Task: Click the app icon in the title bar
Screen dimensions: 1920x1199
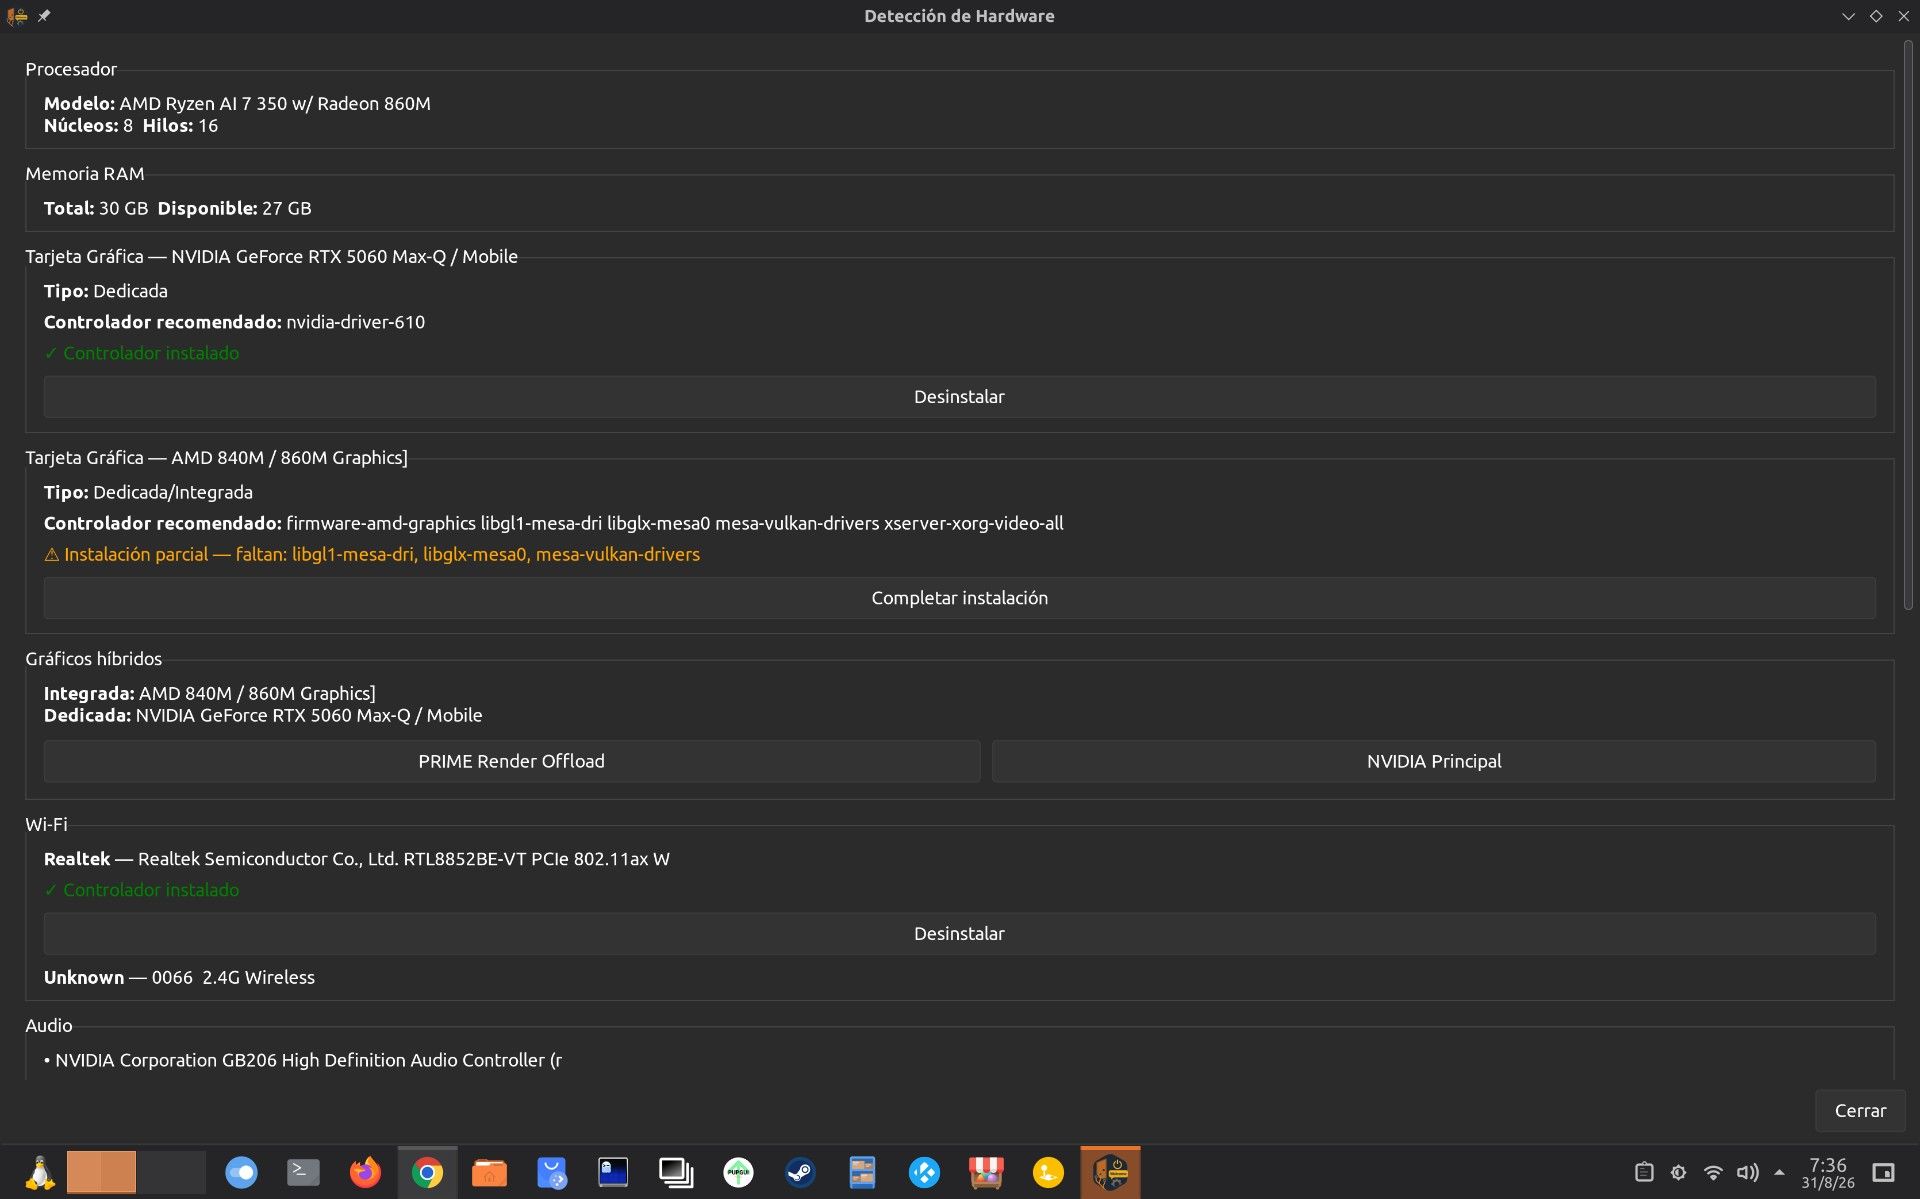Action: tap(17, 16)
